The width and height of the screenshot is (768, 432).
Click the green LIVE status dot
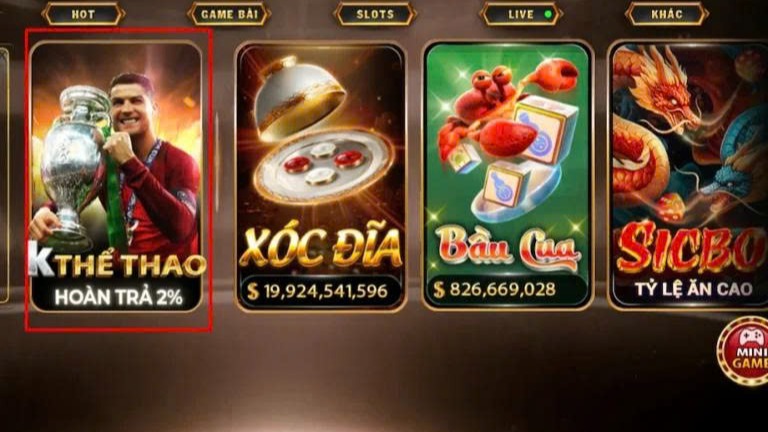pyautogui.click(x=548, y=14)
